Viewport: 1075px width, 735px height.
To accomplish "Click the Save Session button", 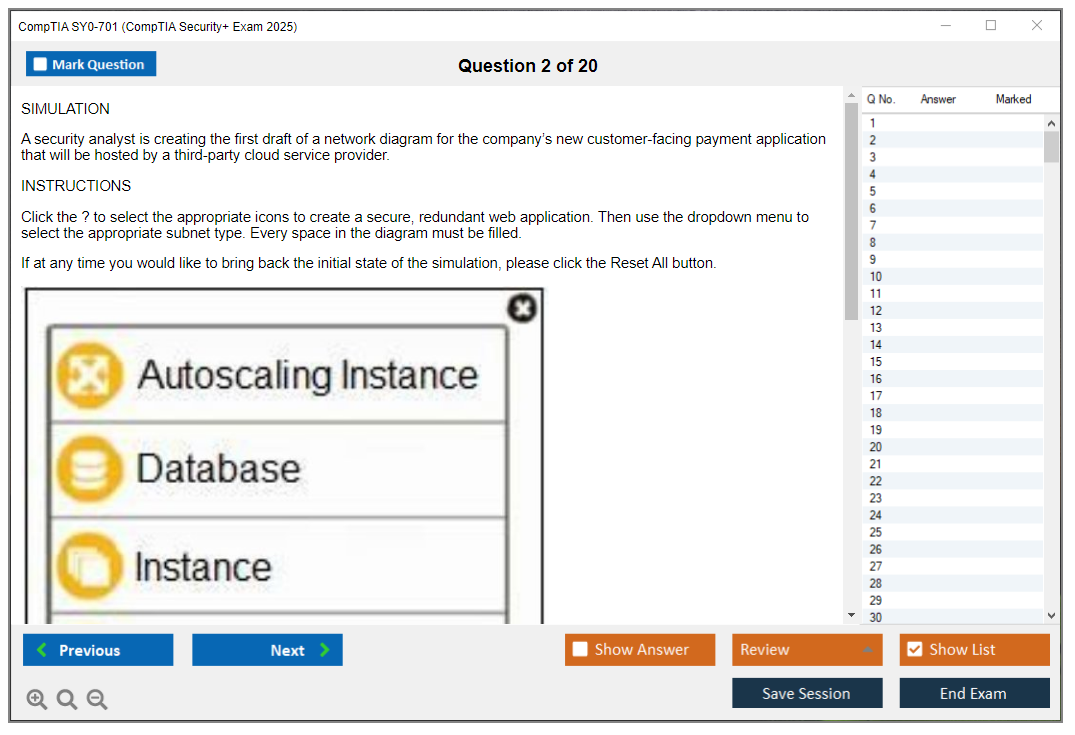I will click(x=806, y=693).
